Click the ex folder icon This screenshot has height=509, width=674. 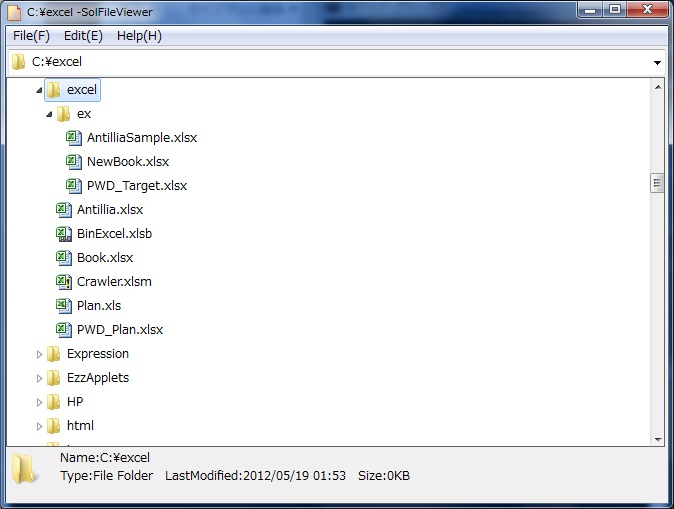click(63, 114)
